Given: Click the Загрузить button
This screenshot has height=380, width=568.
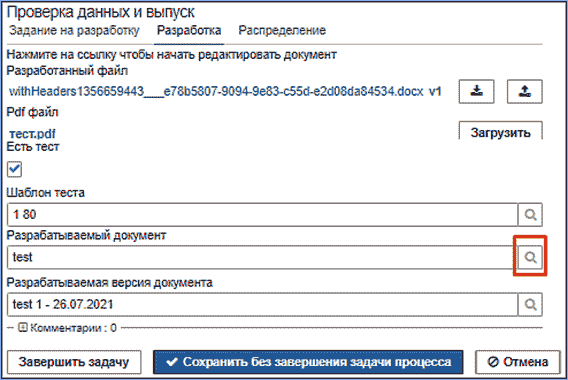Looking at the screenshot, I should coord(501,131).
